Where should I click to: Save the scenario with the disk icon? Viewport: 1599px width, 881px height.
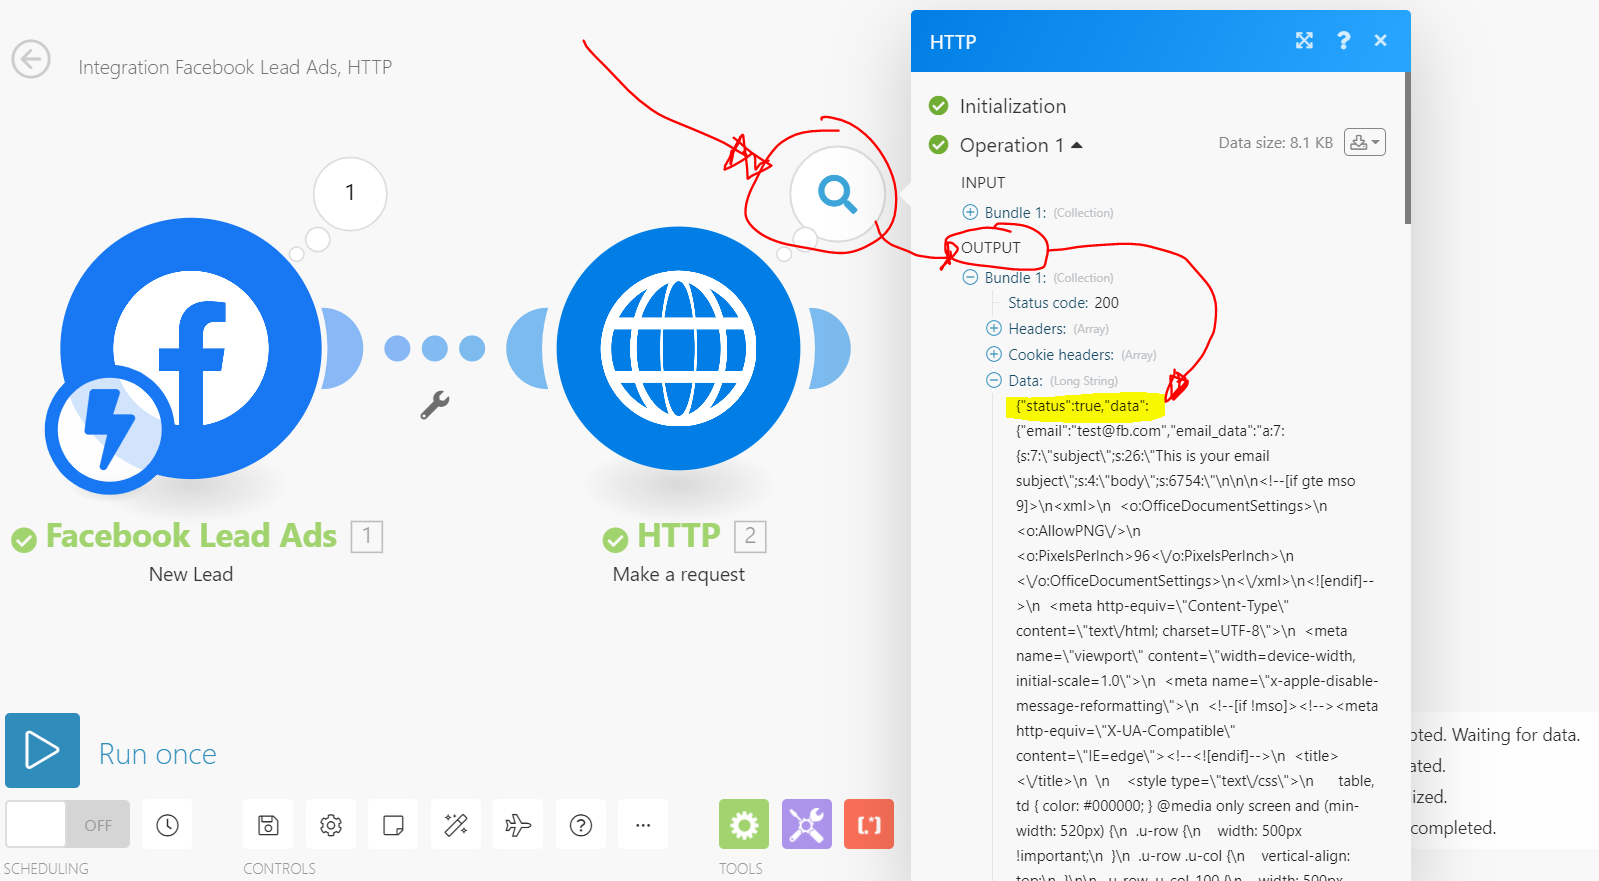268,825
